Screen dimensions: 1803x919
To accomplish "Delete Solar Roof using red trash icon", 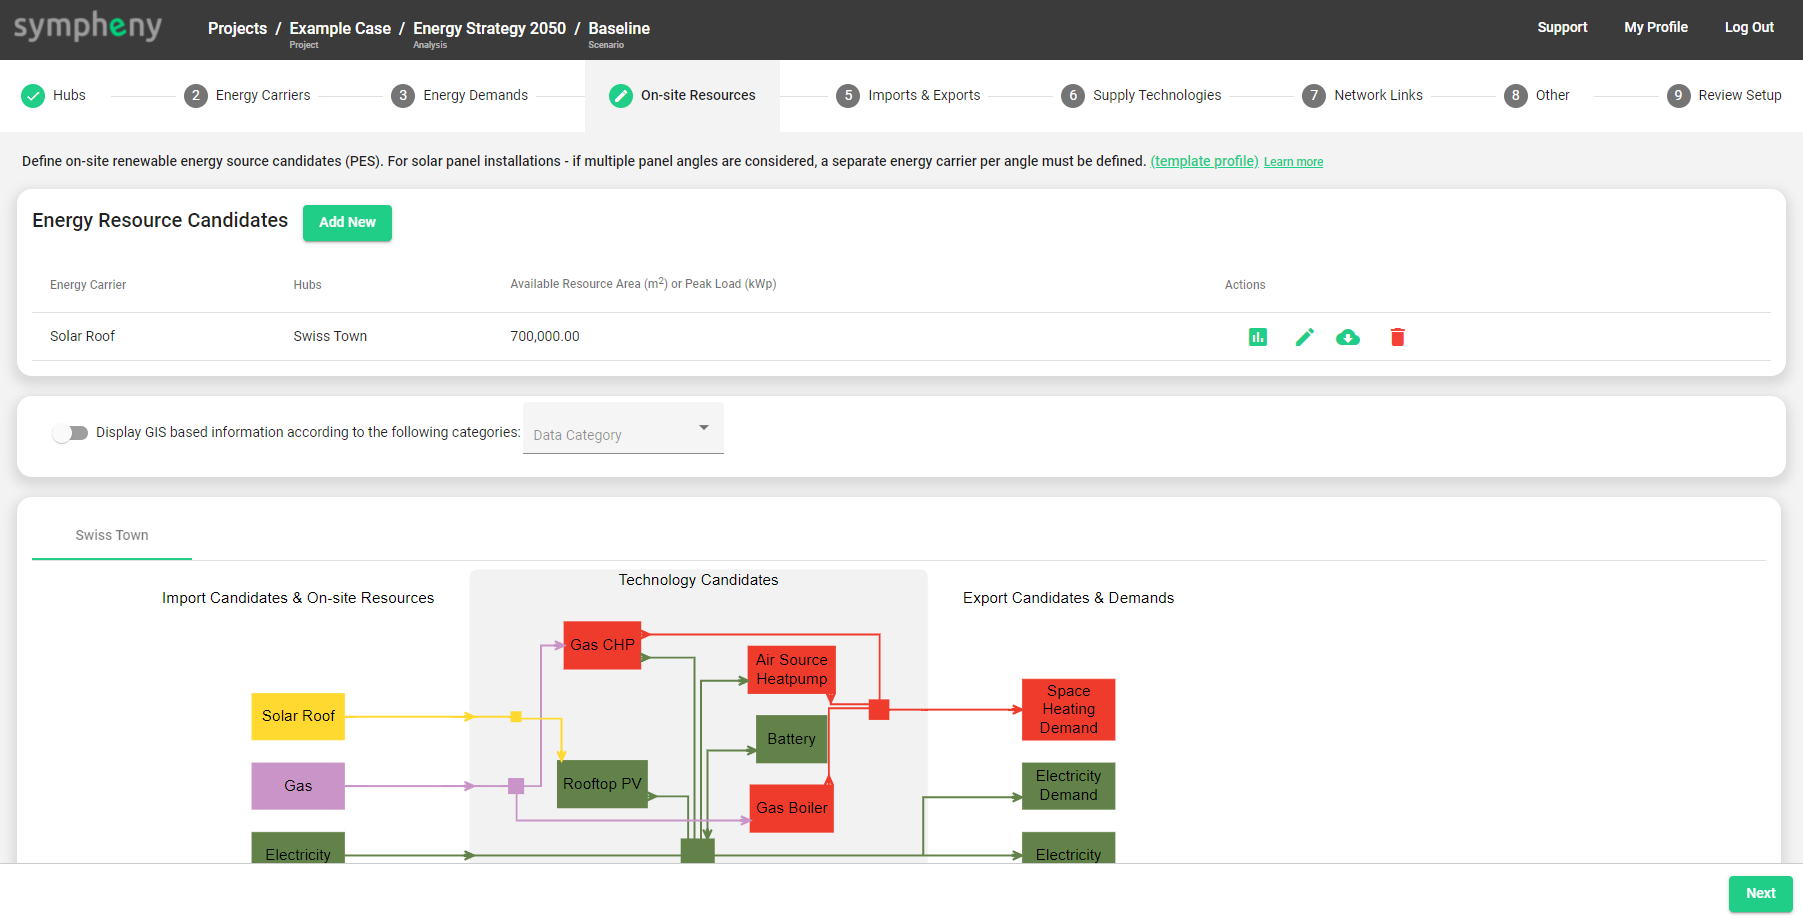I will pos(1397,337).
